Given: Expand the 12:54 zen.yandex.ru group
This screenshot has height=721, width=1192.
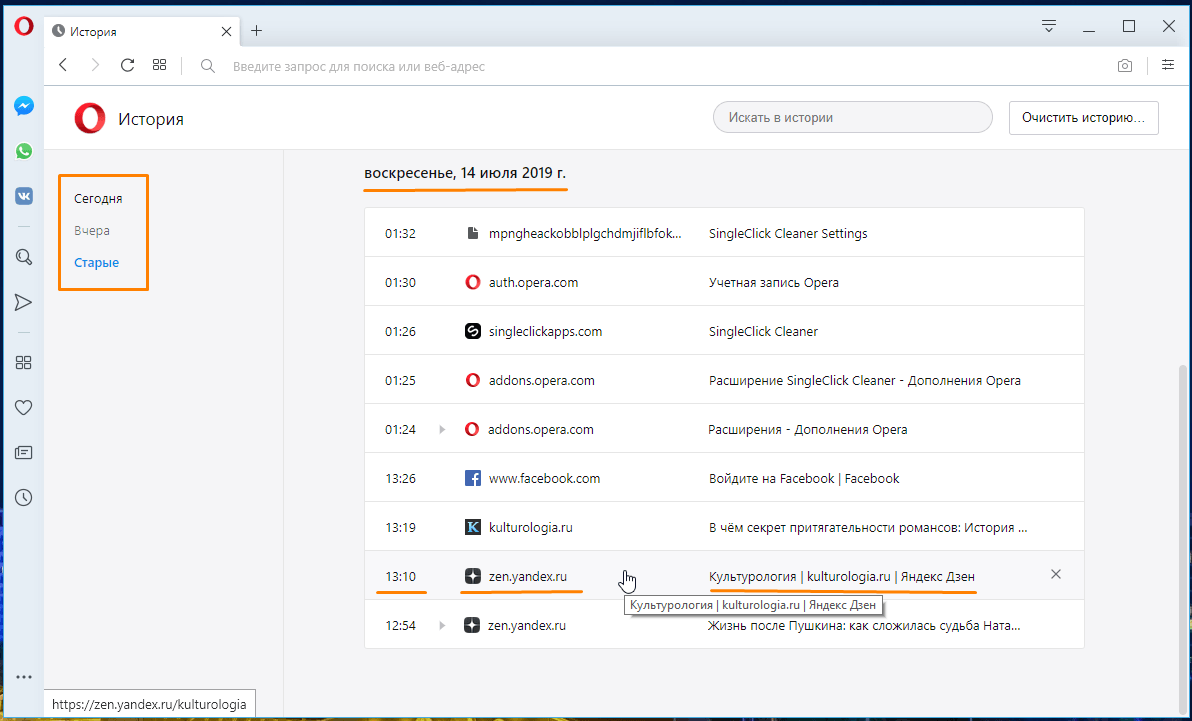Looking at the screenshot, I should pos(442,626).
